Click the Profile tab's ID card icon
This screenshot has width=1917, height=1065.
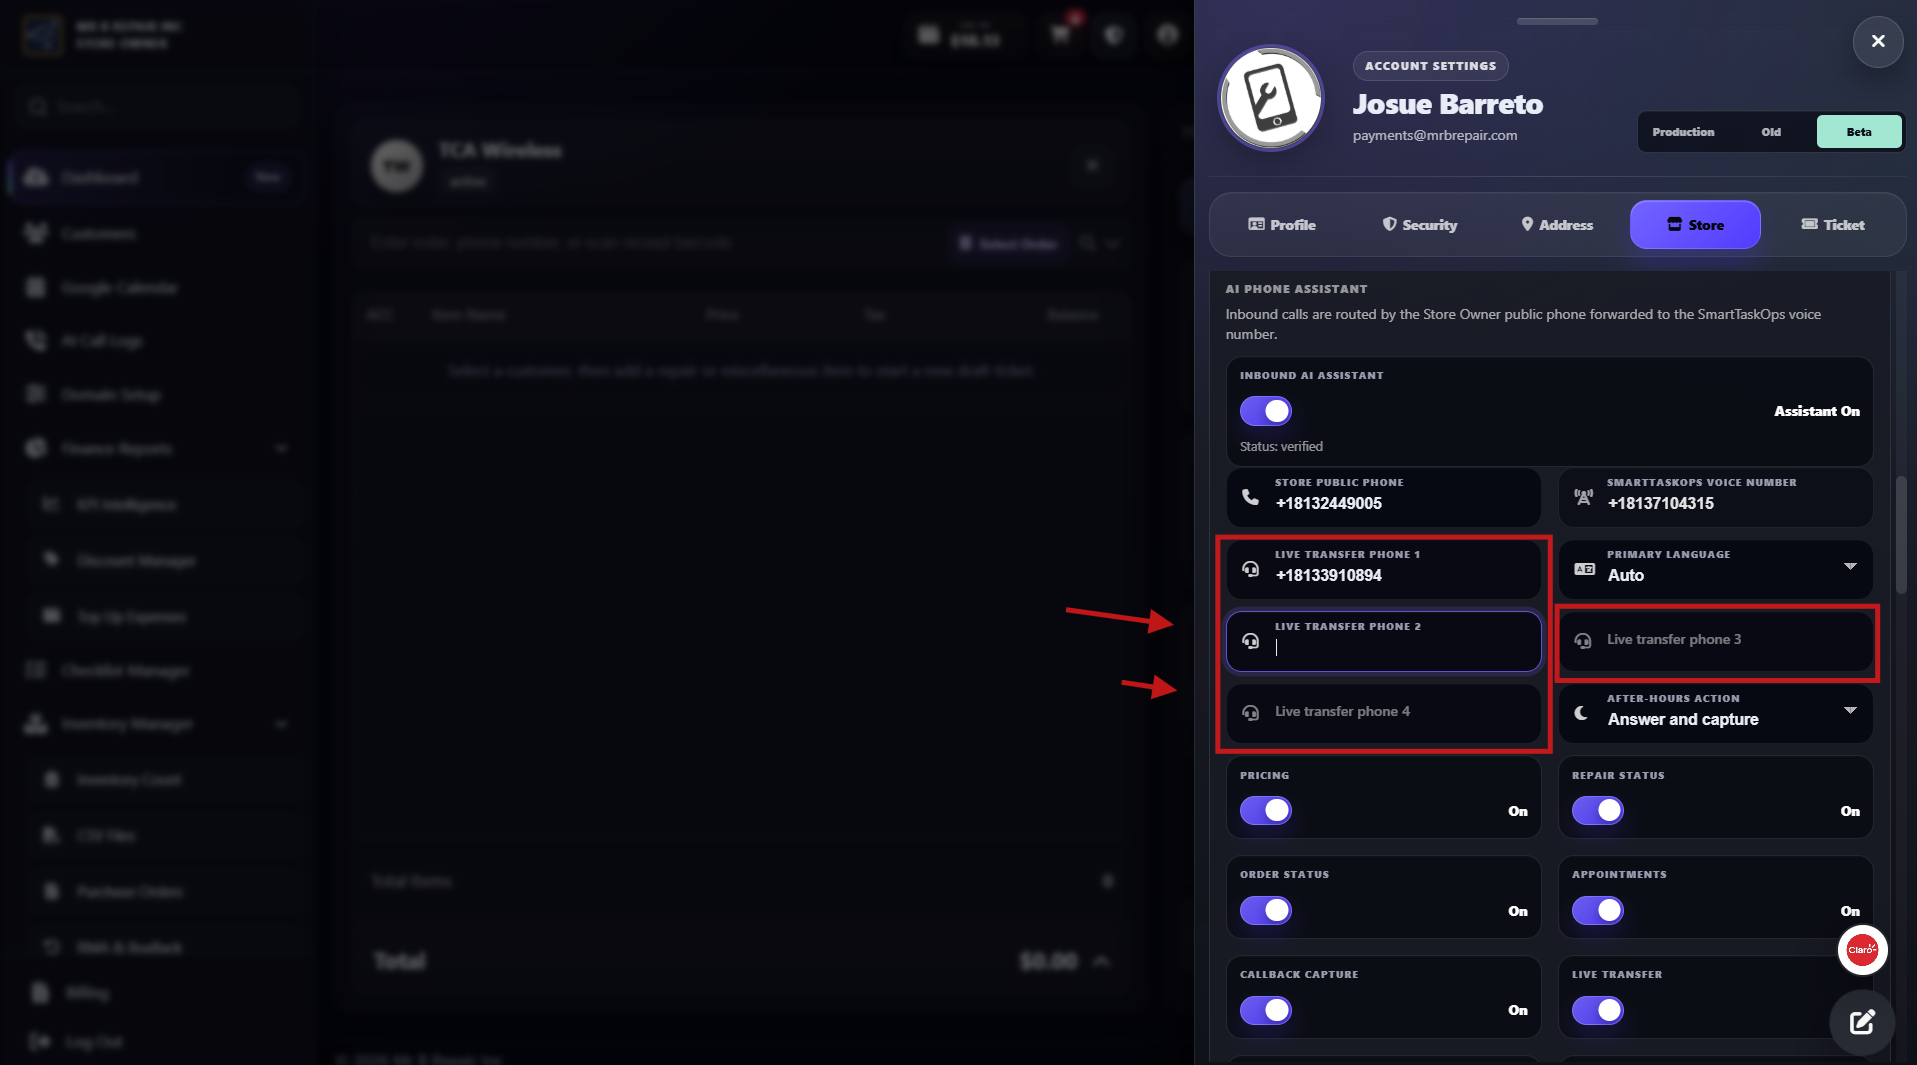click(x=1256, y=224)
